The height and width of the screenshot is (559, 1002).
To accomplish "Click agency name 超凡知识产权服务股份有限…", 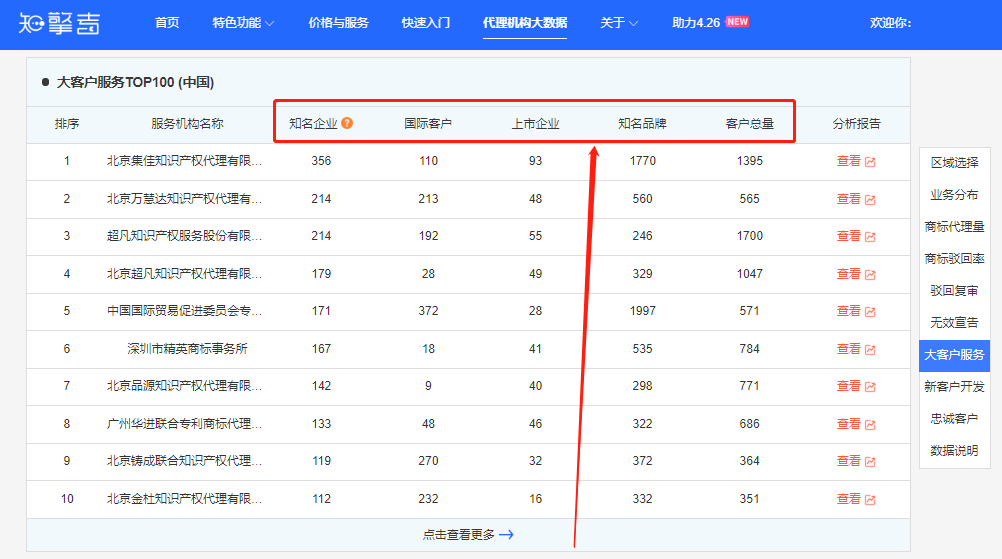I will [x=185, y=236].
